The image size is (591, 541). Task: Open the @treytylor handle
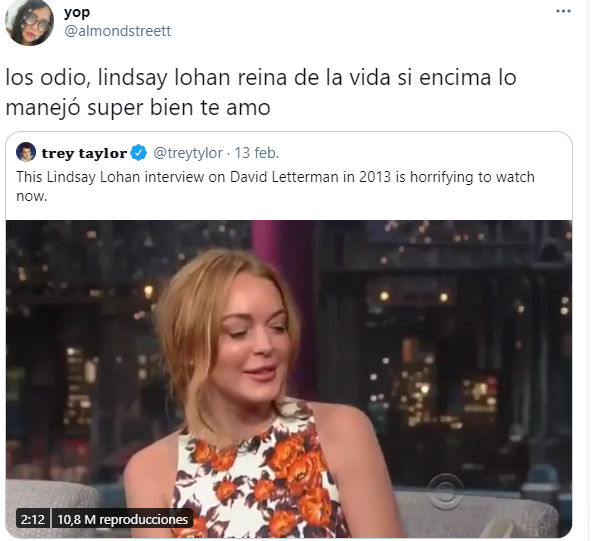tap(188, 153)
